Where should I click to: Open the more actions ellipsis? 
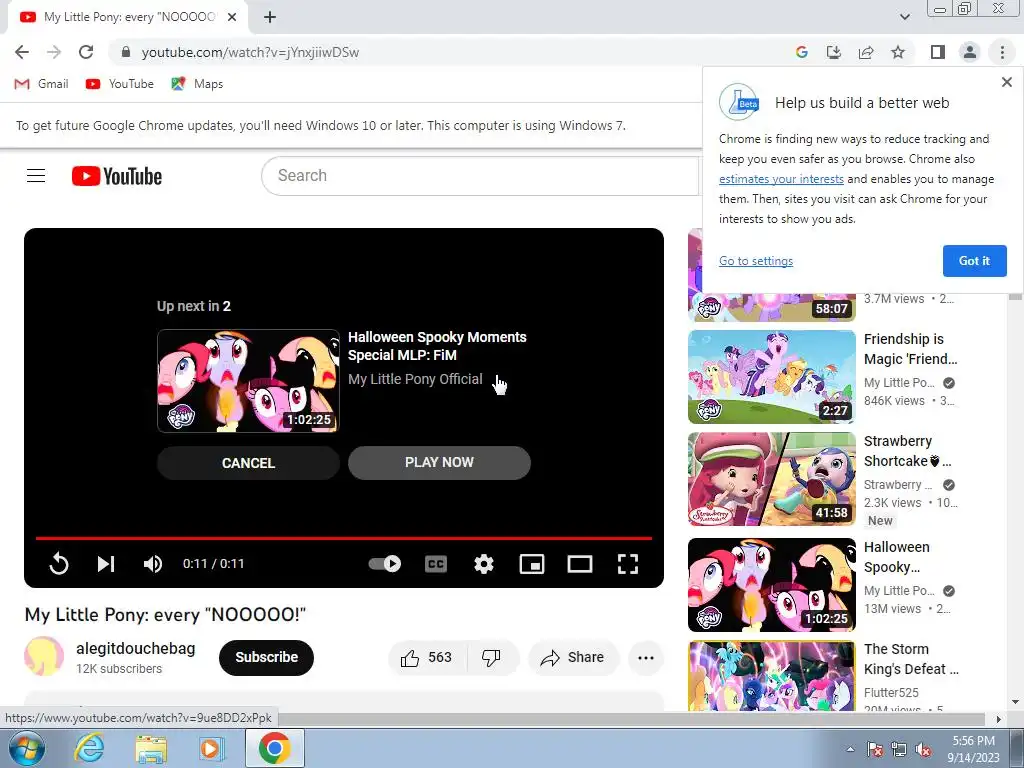(646, 658)
